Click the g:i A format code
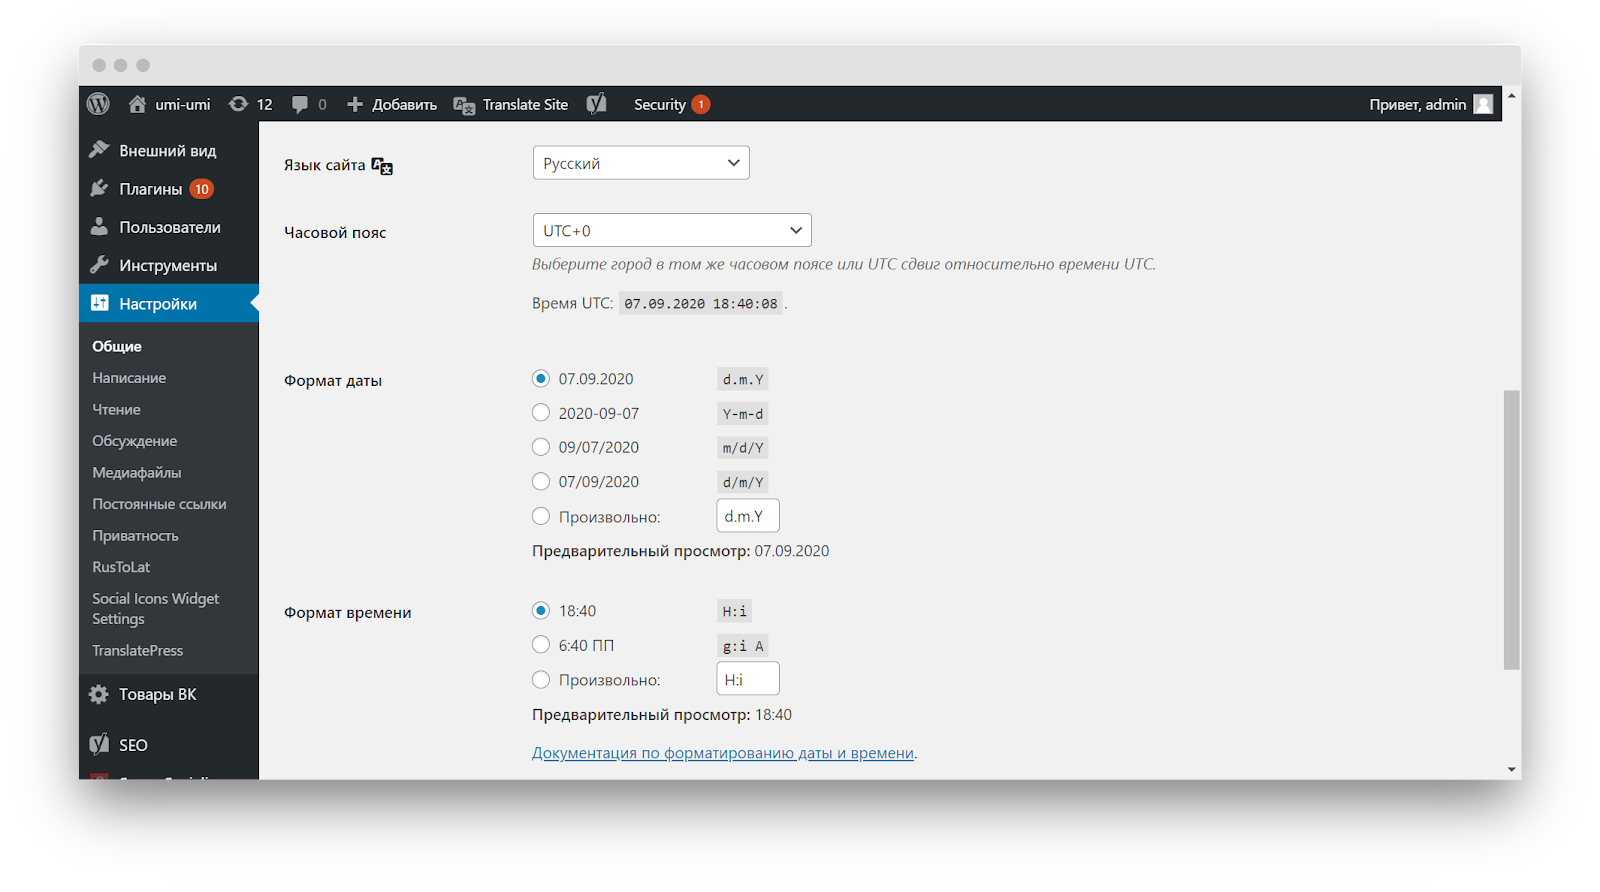The height and width of the screenshot is (892, 1600). click(x=743, y=646)
